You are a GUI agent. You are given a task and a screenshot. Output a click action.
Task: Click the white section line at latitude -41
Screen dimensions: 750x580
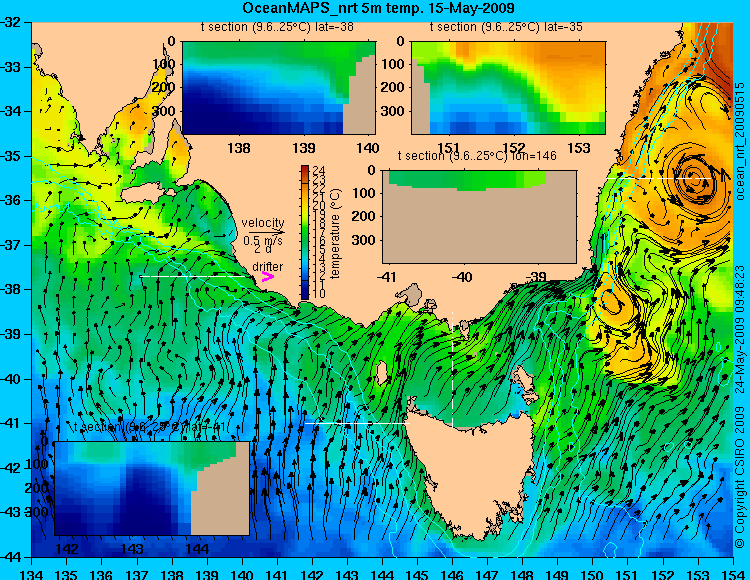(x=357, y=423)
